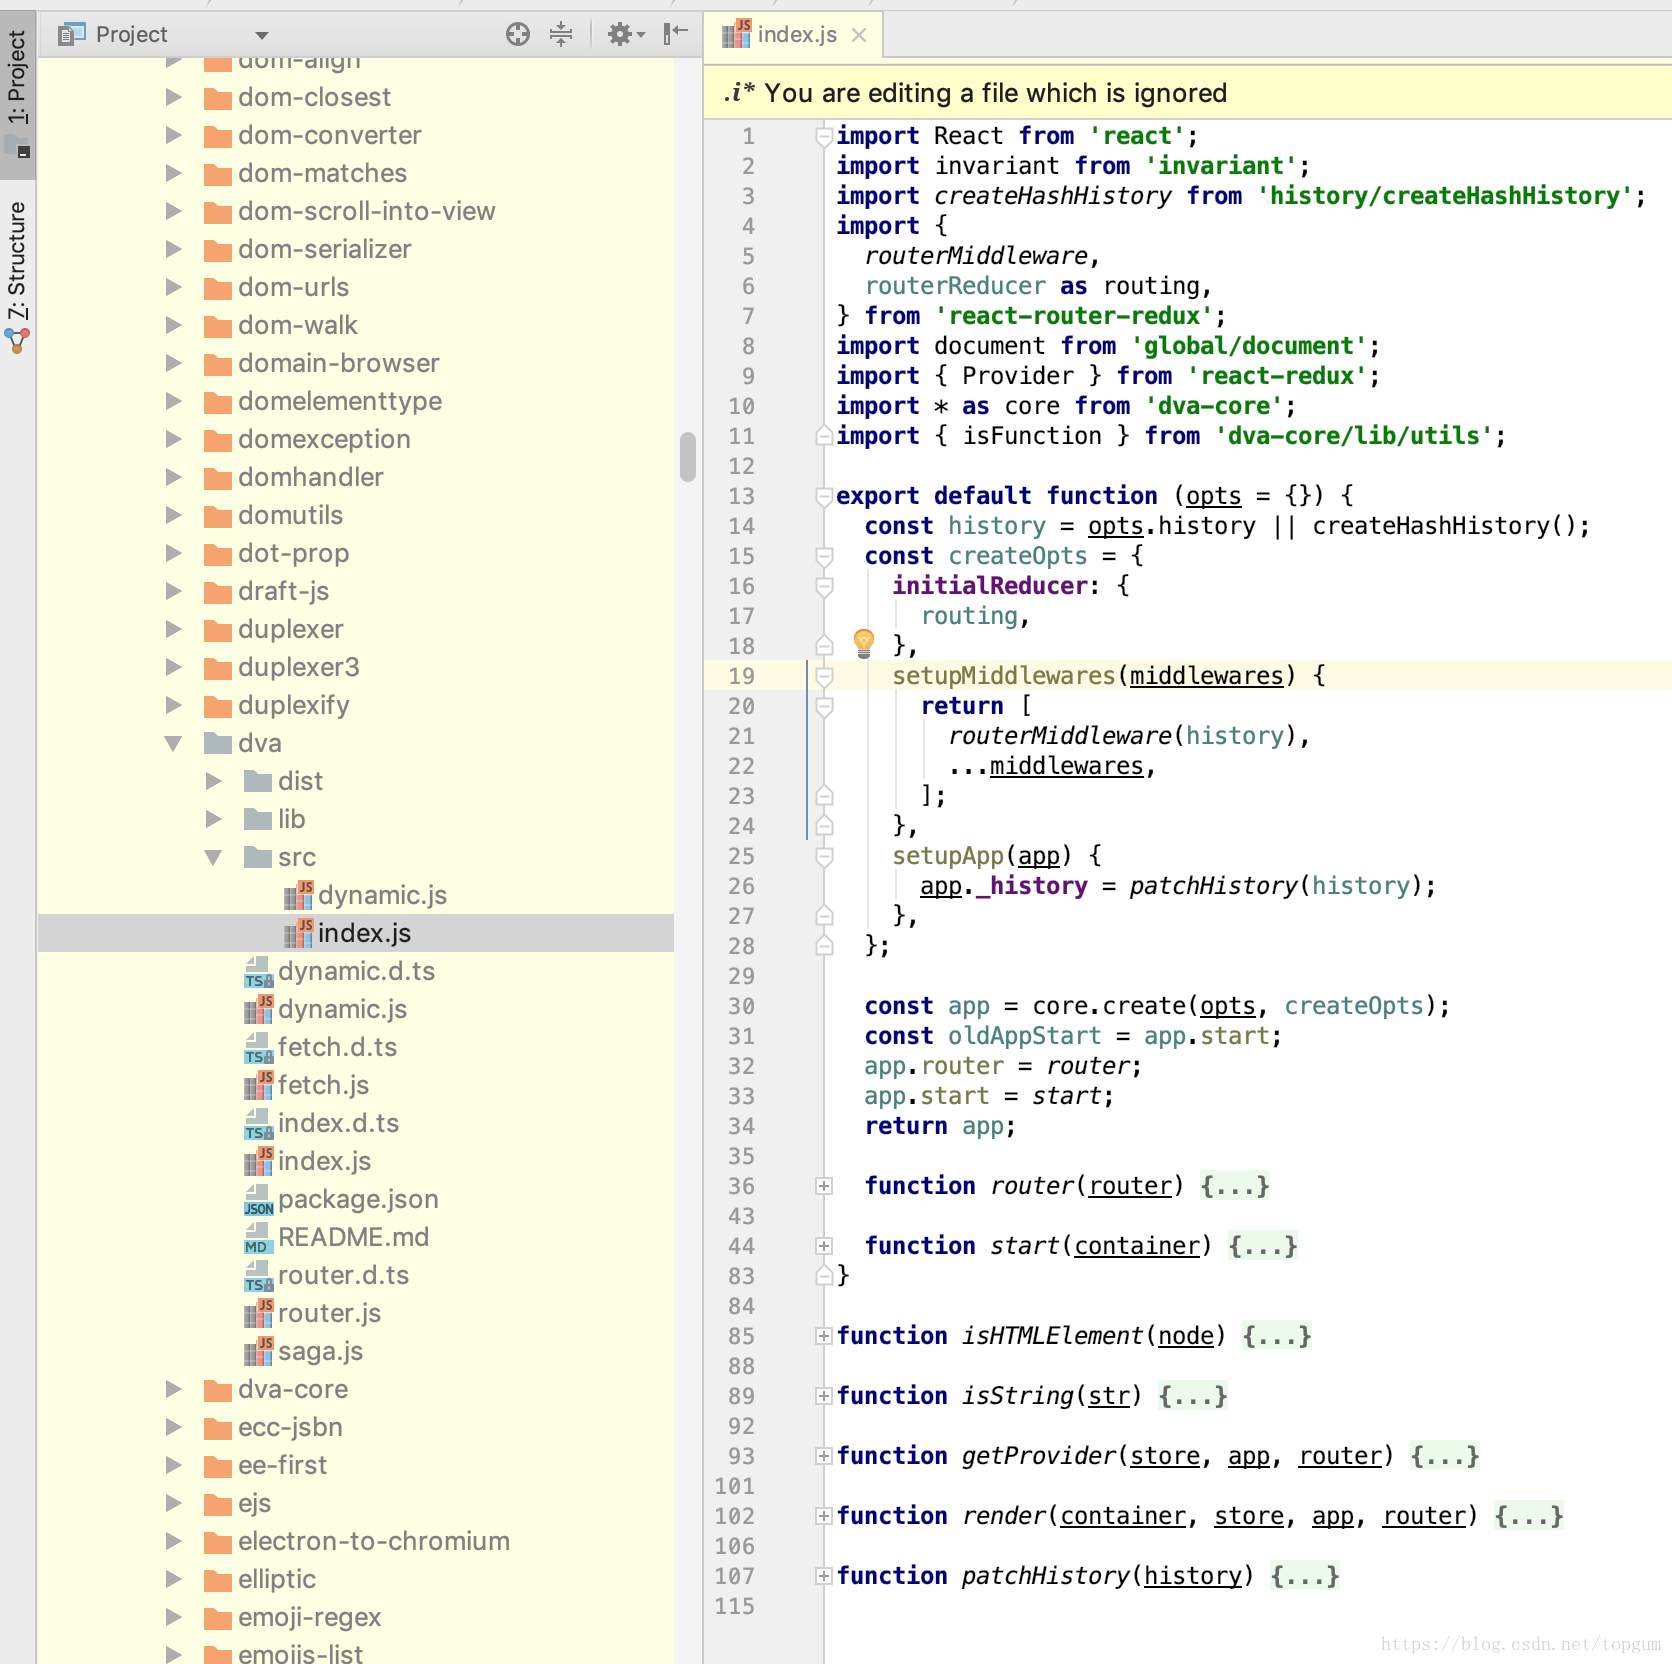This screenshot has width=1672, height=1664.
Task: Click line number 19 in gutter
Action: click(741, 676)
